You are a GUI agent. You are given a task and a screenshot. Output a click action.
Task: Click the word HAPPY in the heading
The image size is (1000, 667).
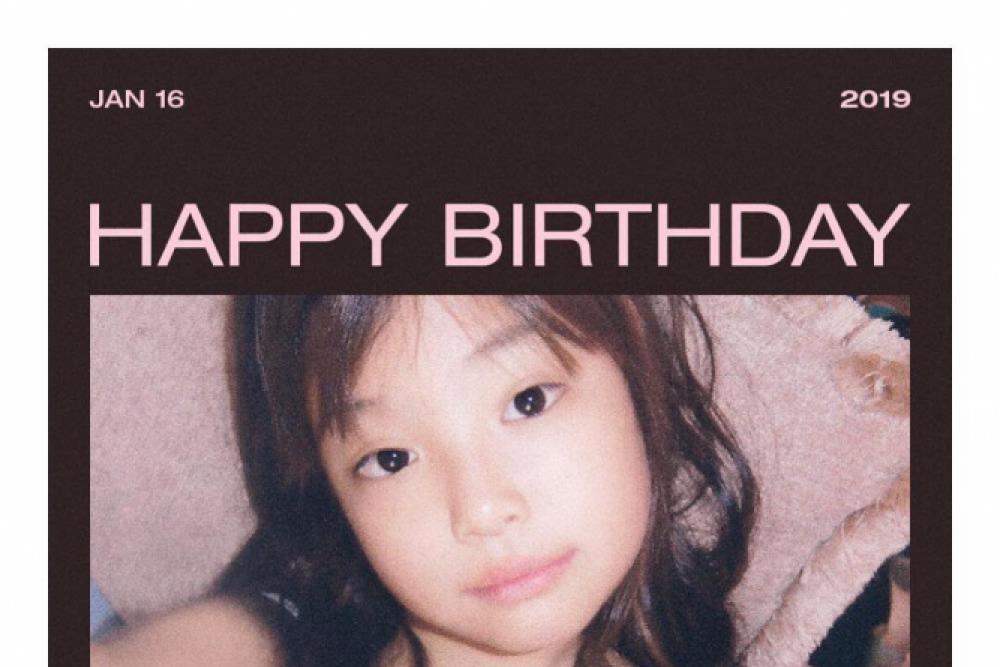pyautogui.click(x=248, y=235)
